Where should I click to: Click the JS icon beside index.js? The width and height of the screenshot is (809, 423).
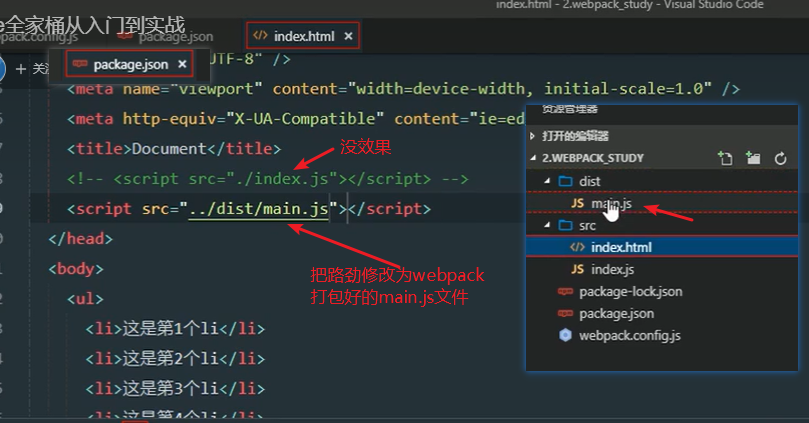[577, 269]
